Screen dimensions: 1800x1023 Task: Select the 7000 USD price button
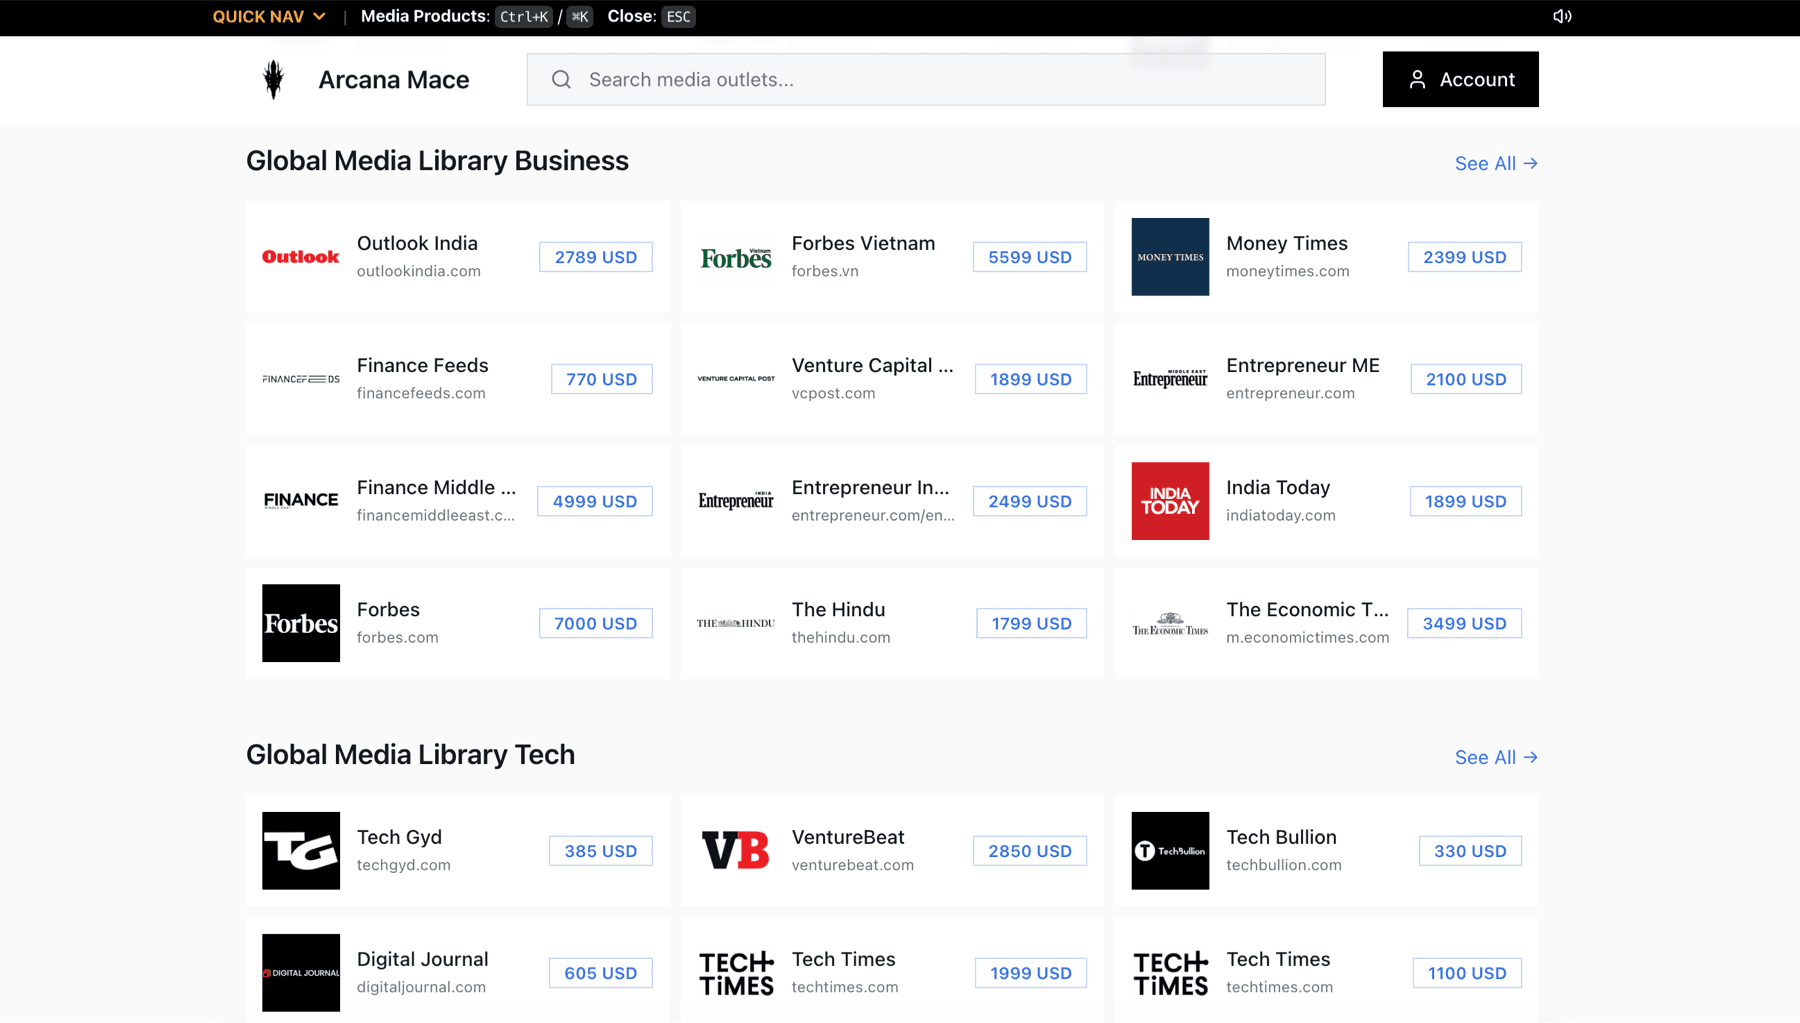(x=596, y=623)
